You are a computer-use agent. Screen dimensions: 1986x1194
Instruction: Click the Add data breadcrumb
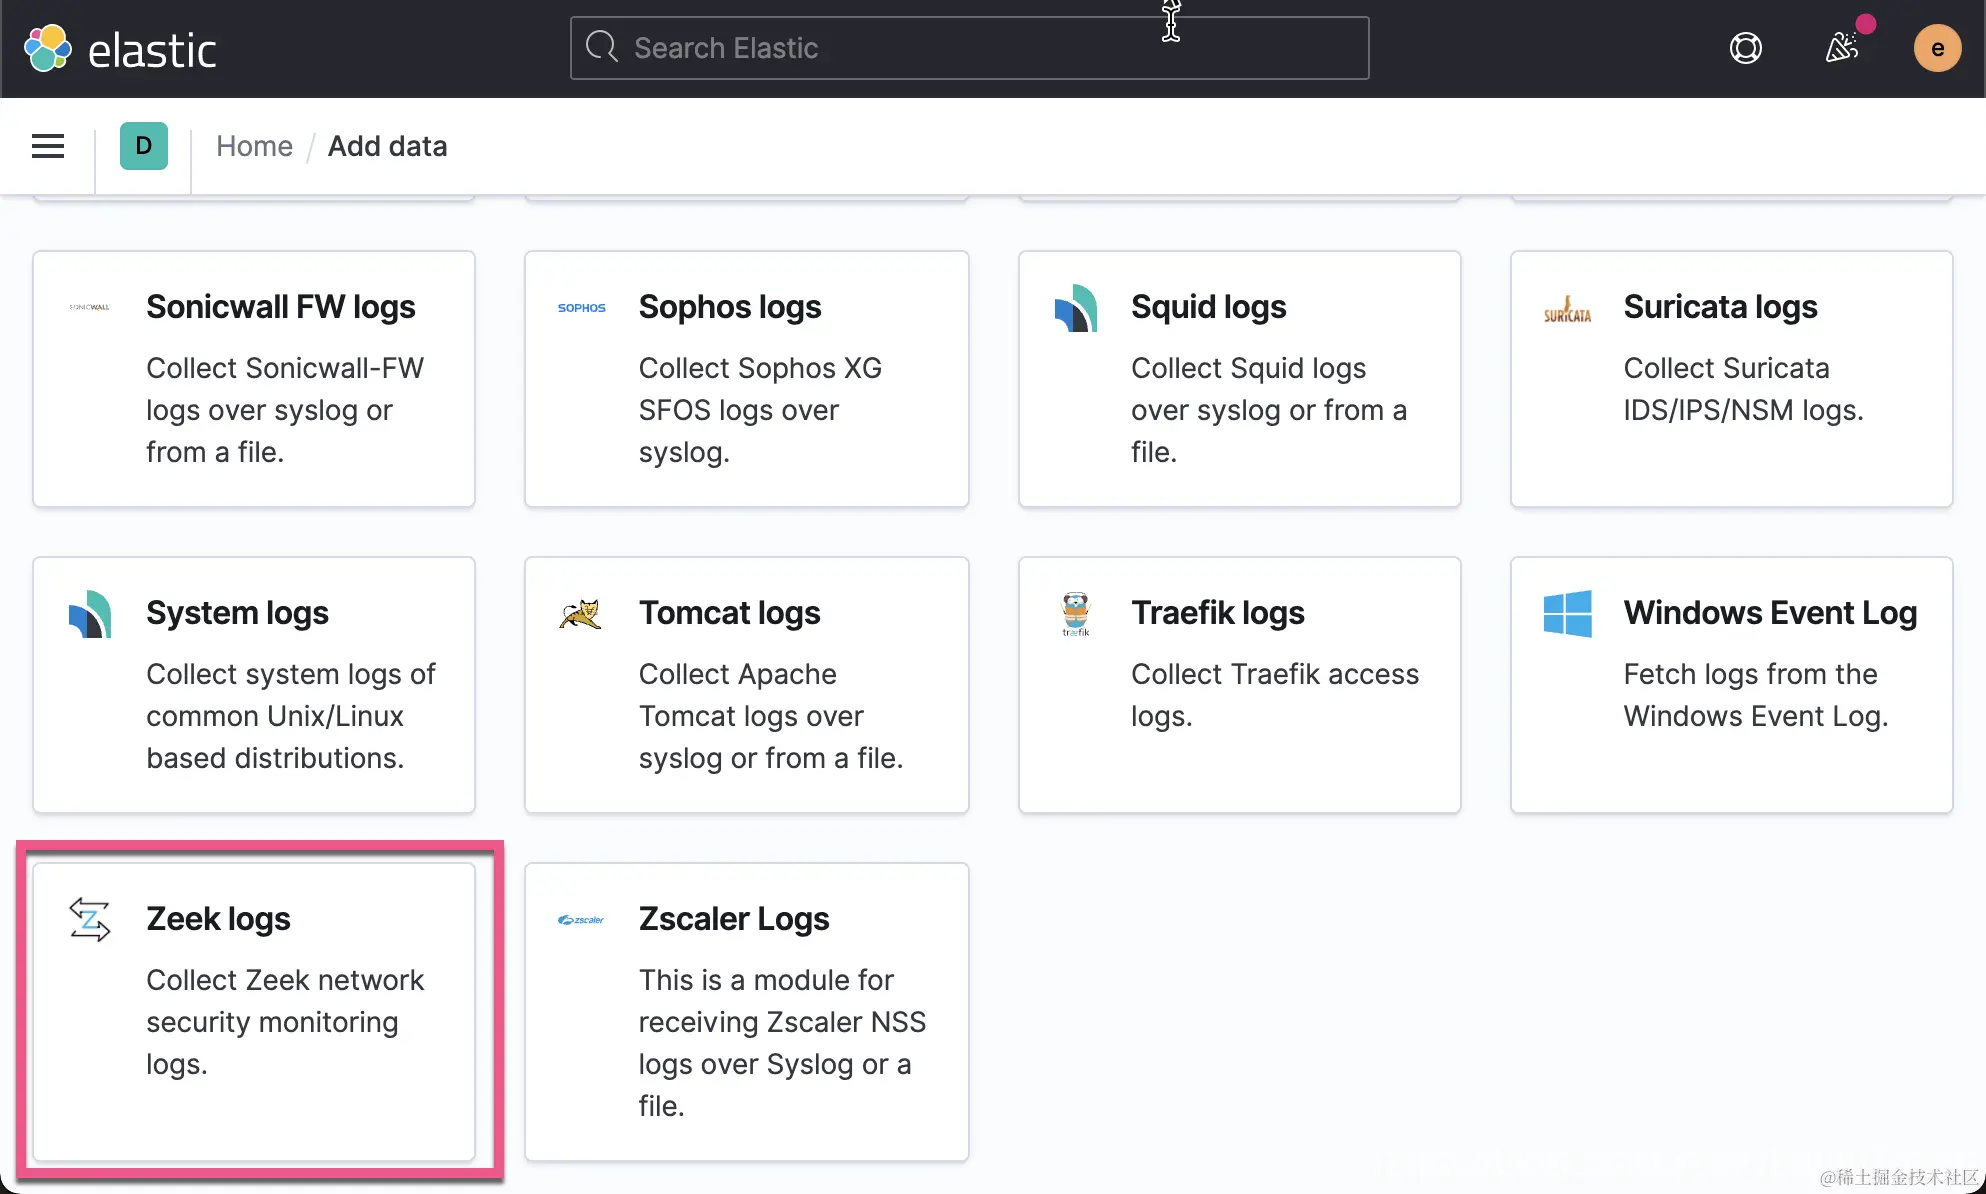[x=387, y=146]
